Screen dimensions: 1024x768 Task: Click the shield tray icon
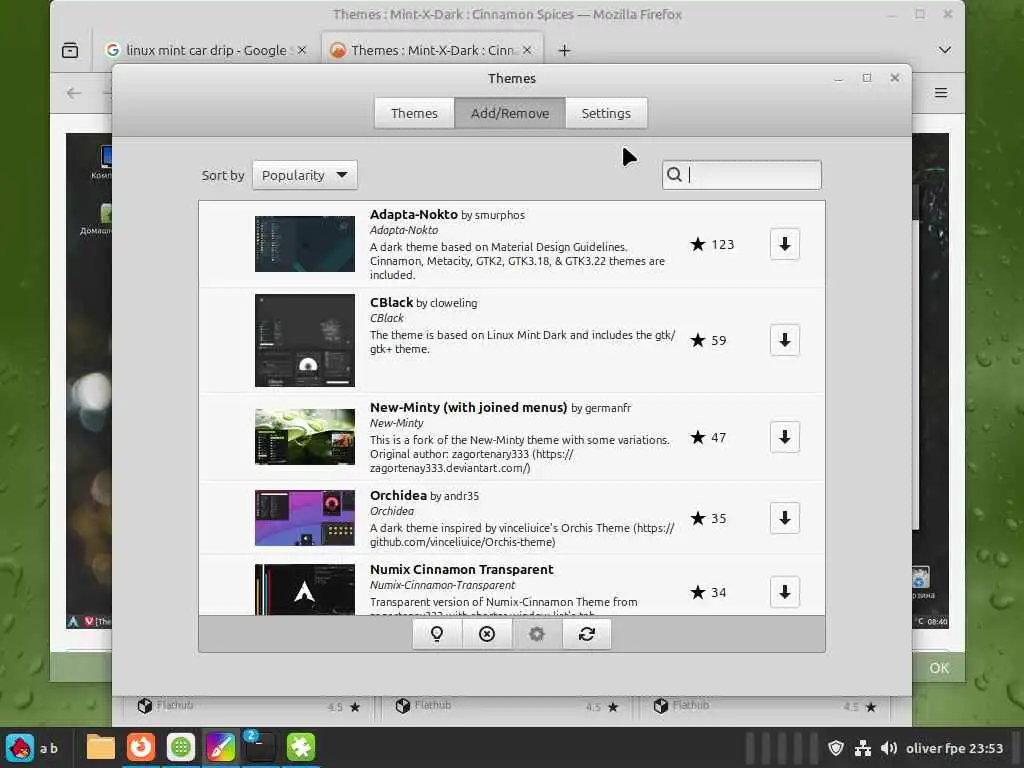pos(835,748)
